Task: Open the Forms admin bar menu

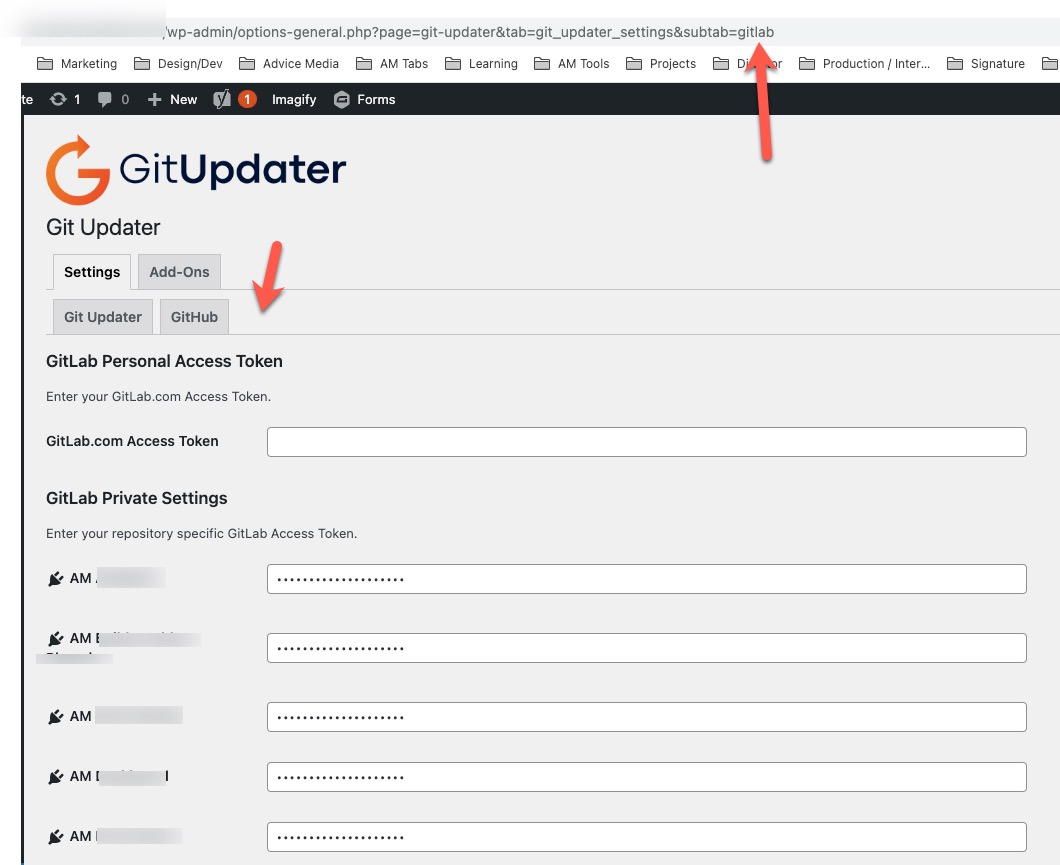Action: 364,99
